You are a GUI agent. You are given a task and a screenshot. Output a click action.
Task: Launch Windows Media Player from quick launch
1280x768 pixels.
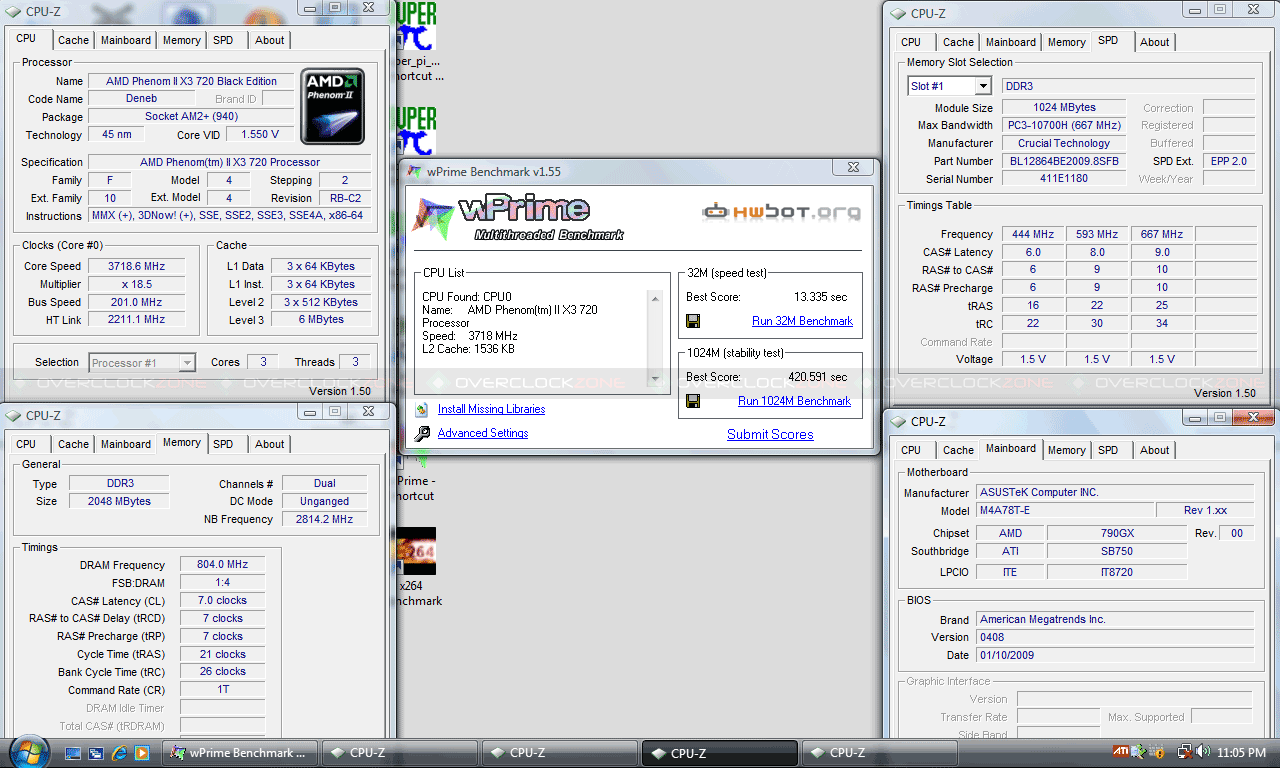pyautogui.click(x=142, y=753)
